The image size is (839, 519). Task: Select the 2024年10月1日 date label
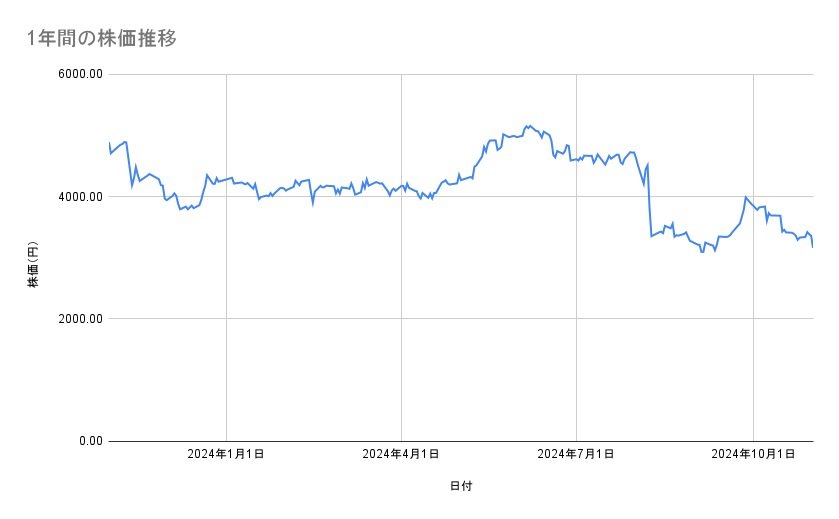pyautogui.click(x=752, y=455)
